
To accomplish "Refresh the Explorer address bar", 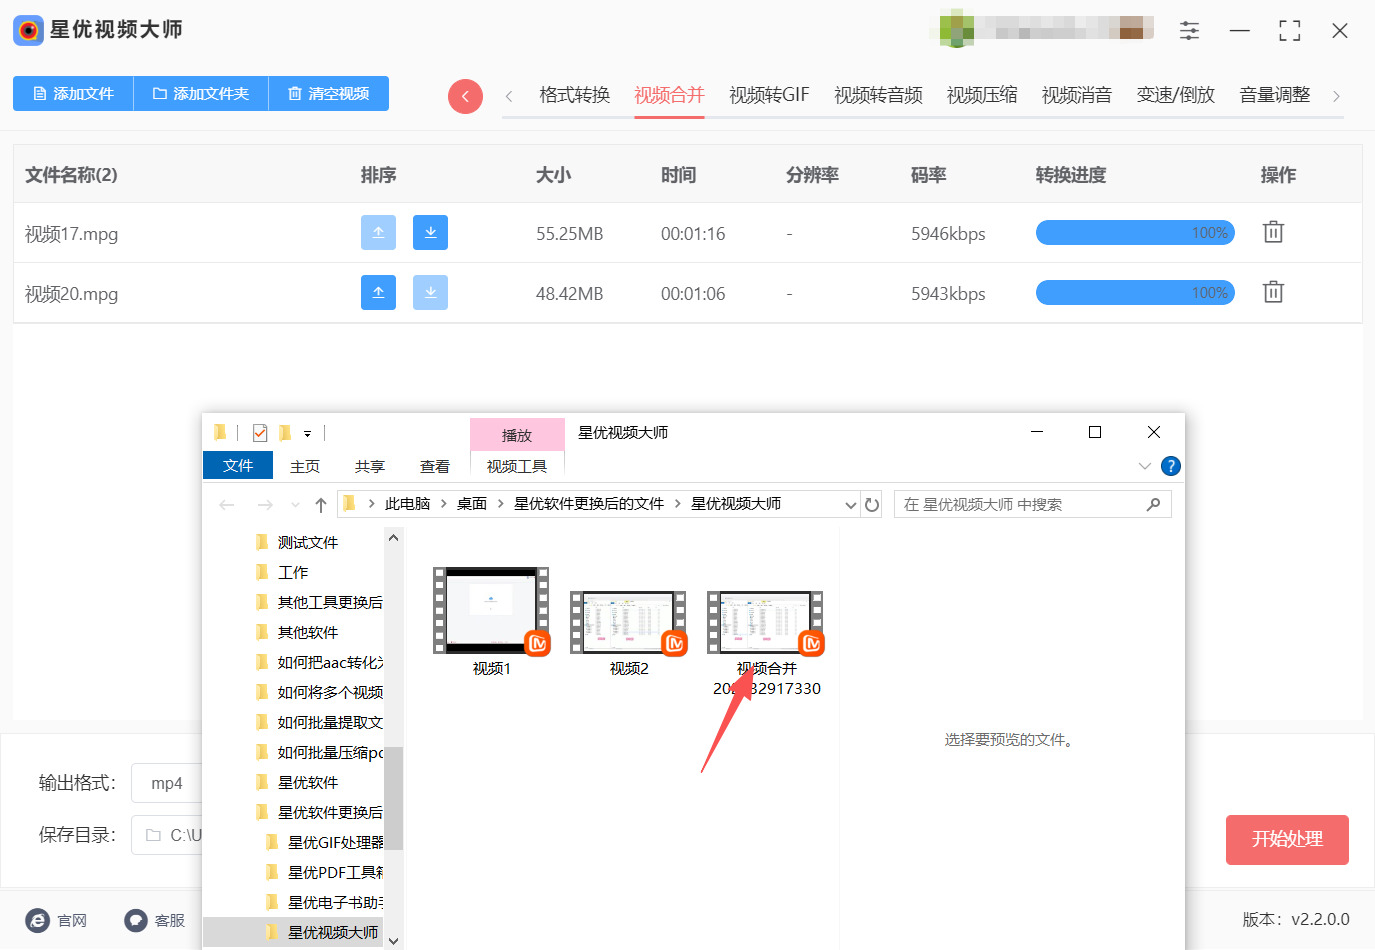I will tap(872, 505).
